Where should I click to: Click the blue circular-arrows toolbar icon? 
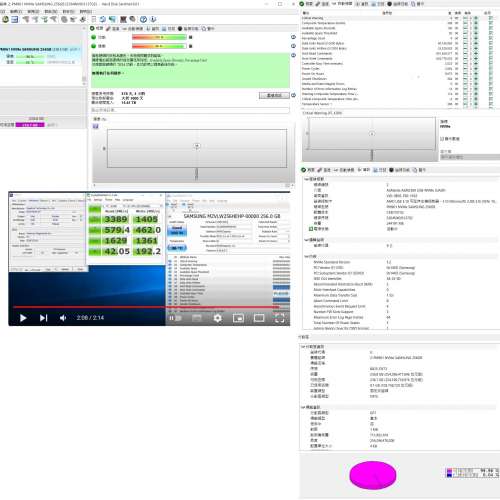pyautogui.click(x=103, y=19)
